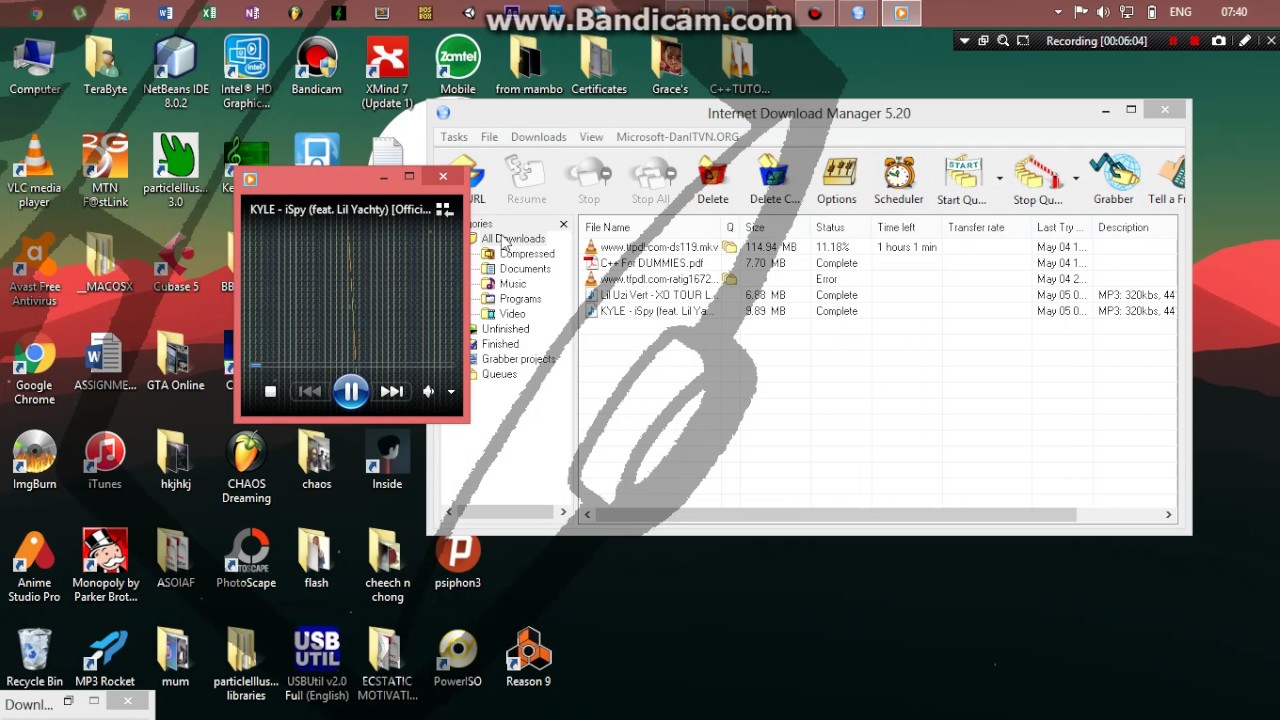Select the Finished category
Image resolution: width=1280 pixels, height=720 pixels.
(500, 344)
